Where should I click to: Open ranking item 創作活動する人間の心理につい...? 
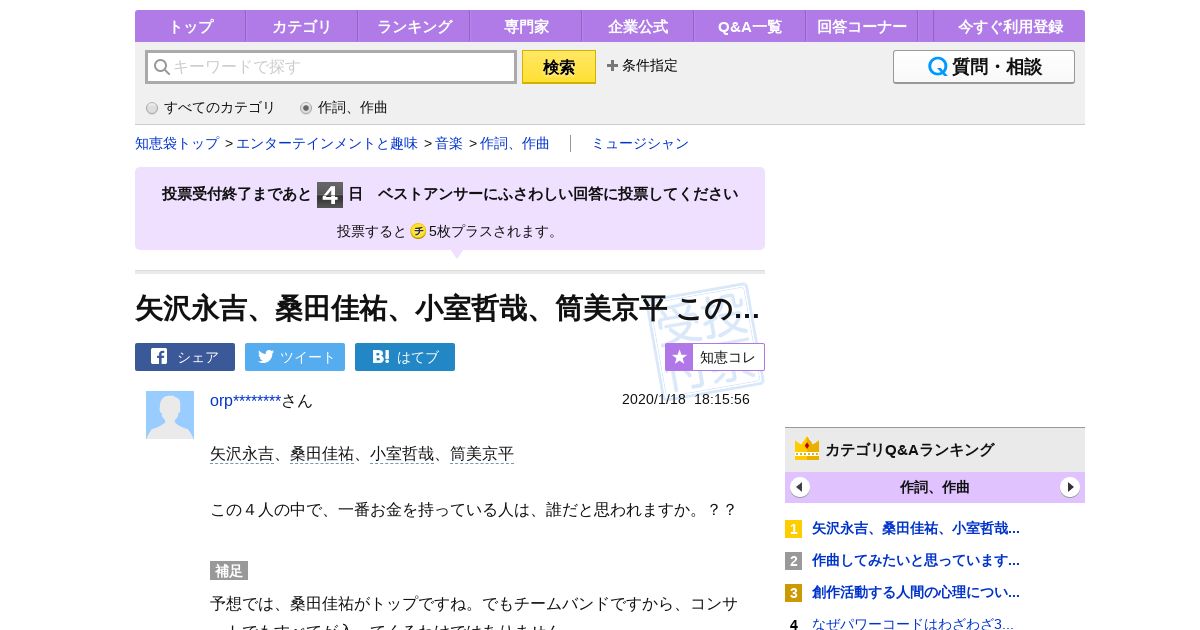(916, 592)
